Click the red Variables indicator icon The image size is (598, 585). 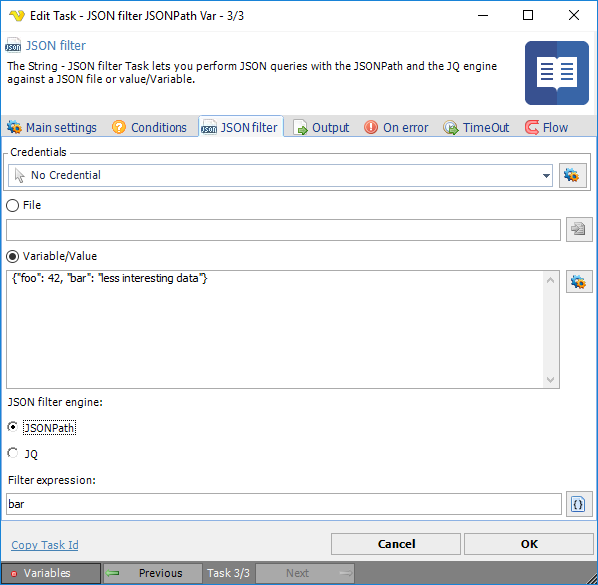[x=14, y=574]
